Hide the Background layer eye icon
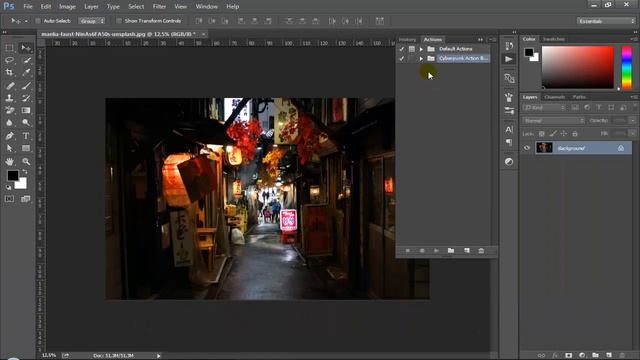 (x=527, y=148)
